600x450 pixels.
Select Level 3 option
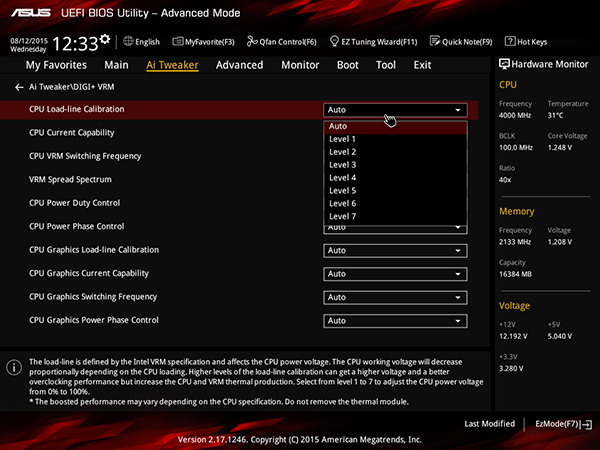coord(395,165)
